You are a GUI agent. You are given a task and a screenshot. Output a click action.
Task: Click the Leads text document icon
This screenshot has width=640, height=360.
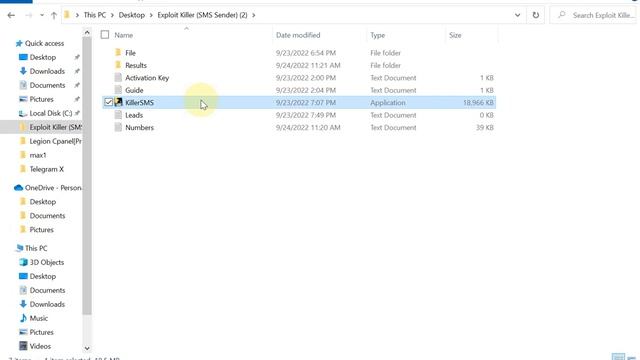click(118, 115)
